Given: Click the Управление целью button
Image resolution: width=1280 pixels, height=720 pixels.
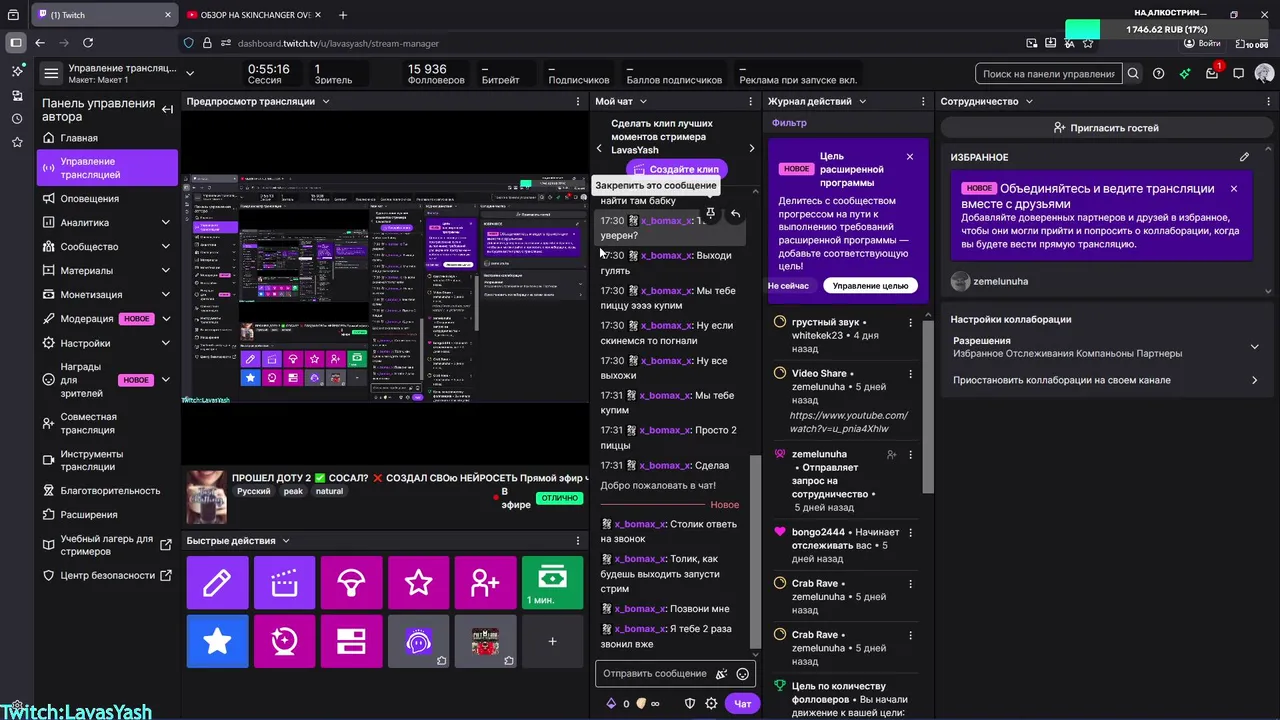Looking at the screenshot, I should click(x=870, y=286).
